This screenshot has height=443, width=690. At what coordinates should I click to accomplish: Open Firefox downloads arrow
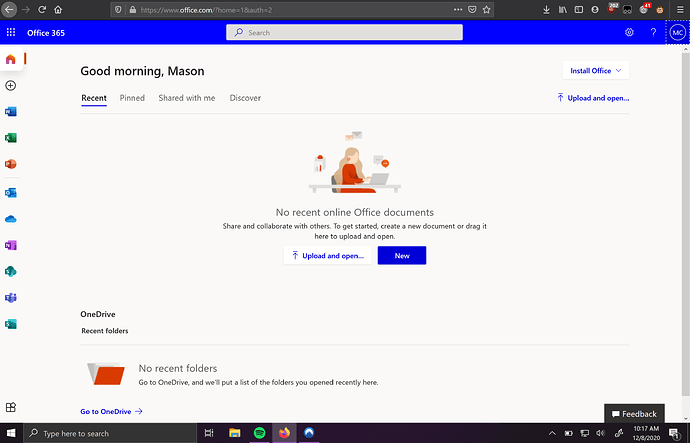[x=546, y=9]
